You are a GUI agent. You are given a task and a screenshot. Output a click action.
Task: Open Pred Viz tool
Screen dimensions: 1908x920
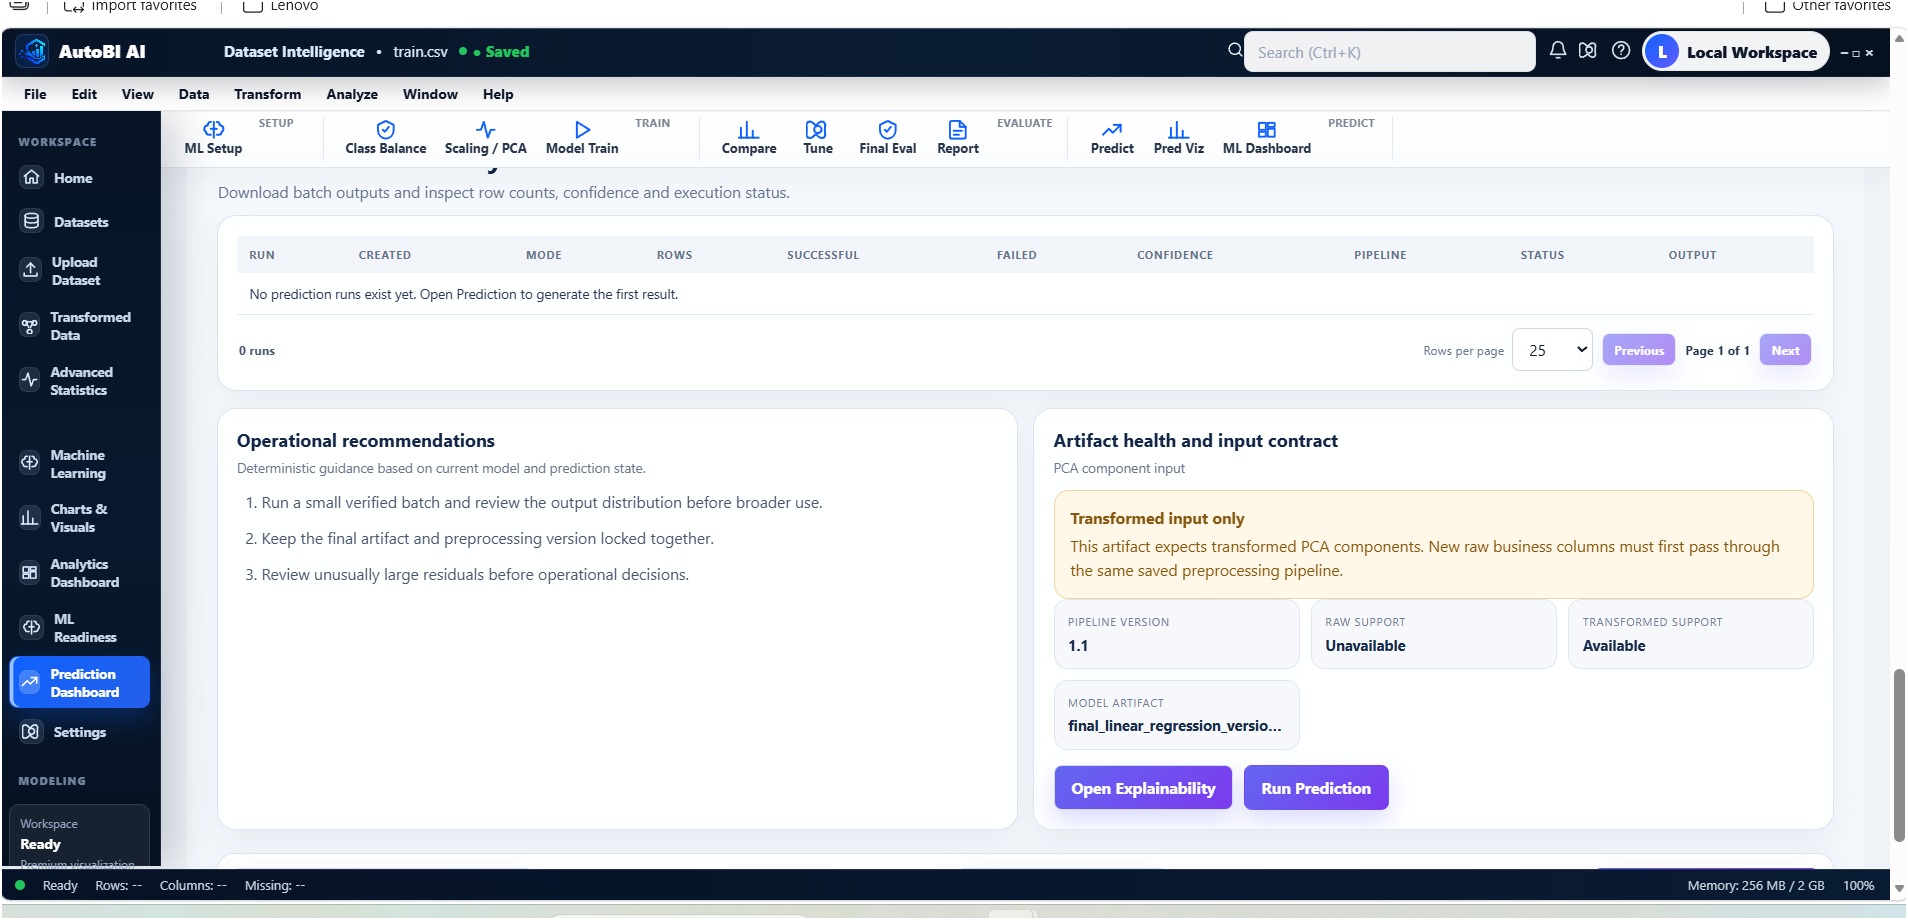coord(1178,138)
